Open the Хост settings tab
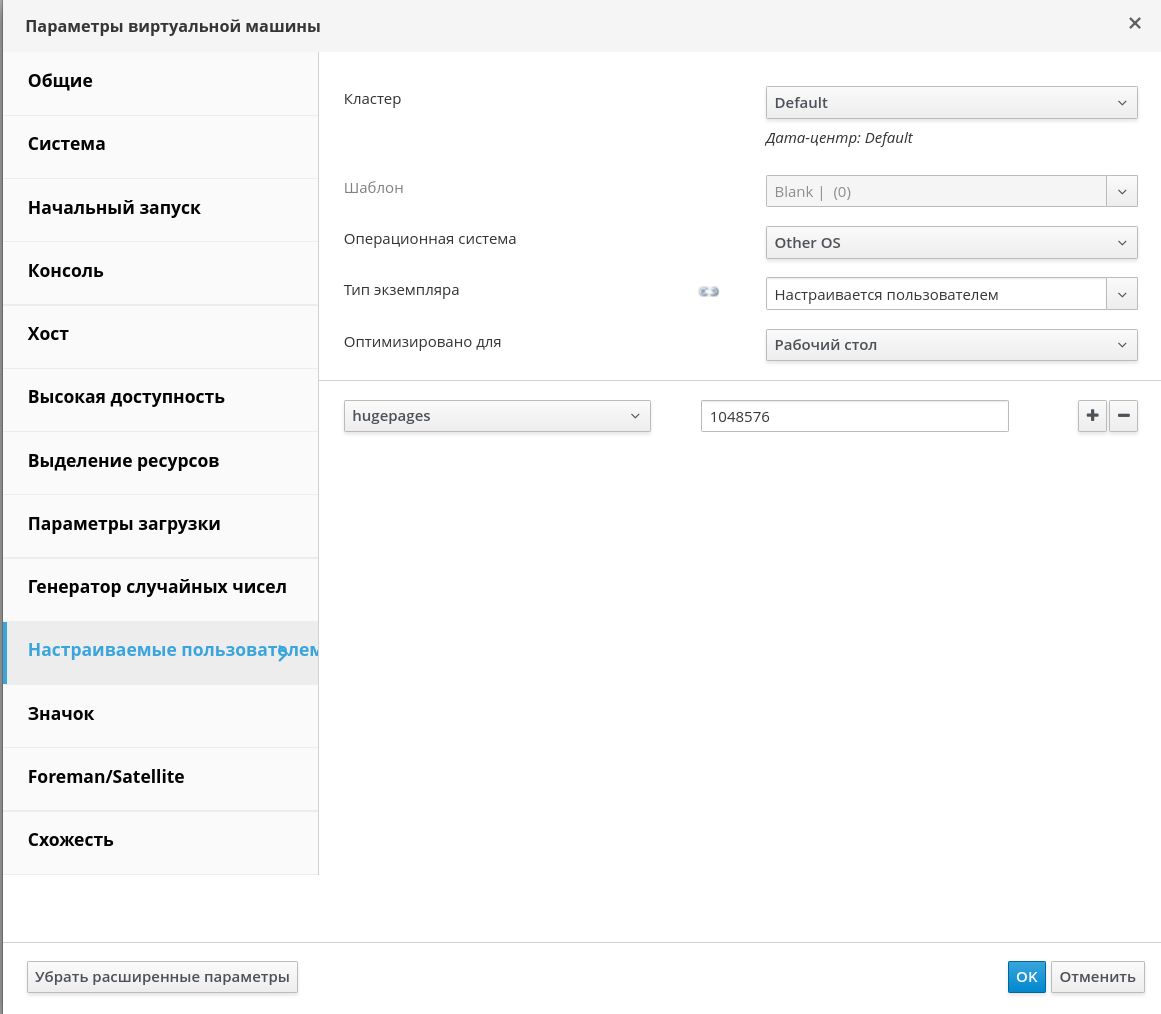 (x=48, y=334)
